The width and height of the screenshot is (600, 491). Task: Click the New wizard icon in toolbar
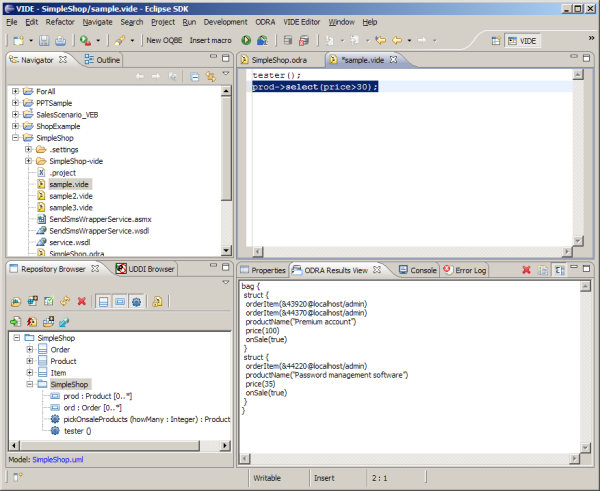tap(18, 40)
